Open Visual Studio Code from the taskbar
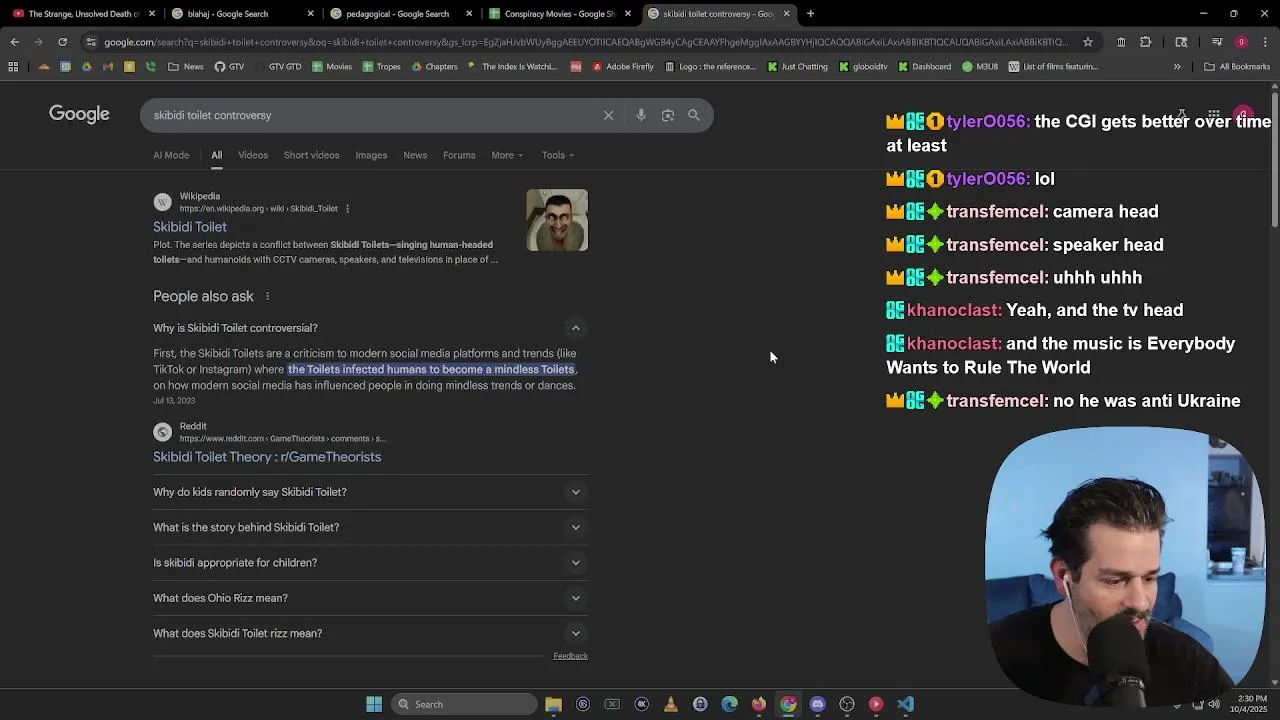Image resolution: width=1280 pixels, height=720 pixels. (905, 704)
